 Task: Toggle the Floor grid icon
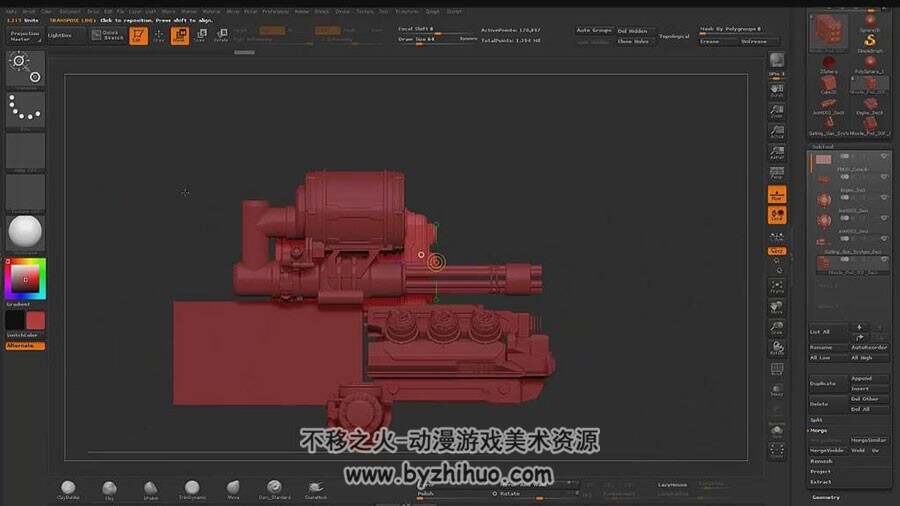(x=777, y=194)
